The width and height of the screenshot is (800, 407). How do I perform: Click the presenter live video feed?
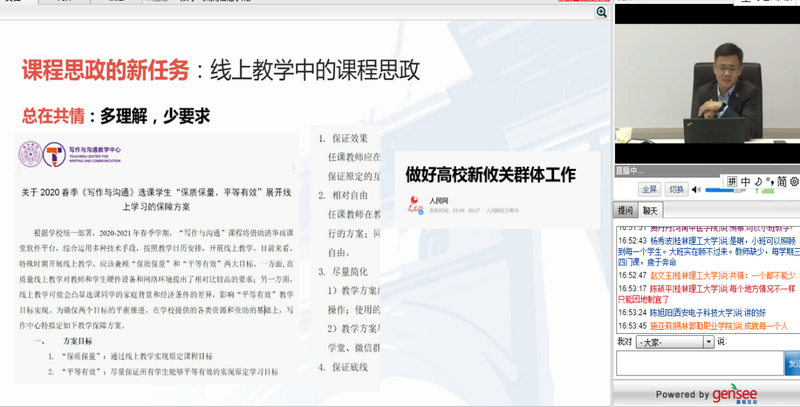(707, 84)
